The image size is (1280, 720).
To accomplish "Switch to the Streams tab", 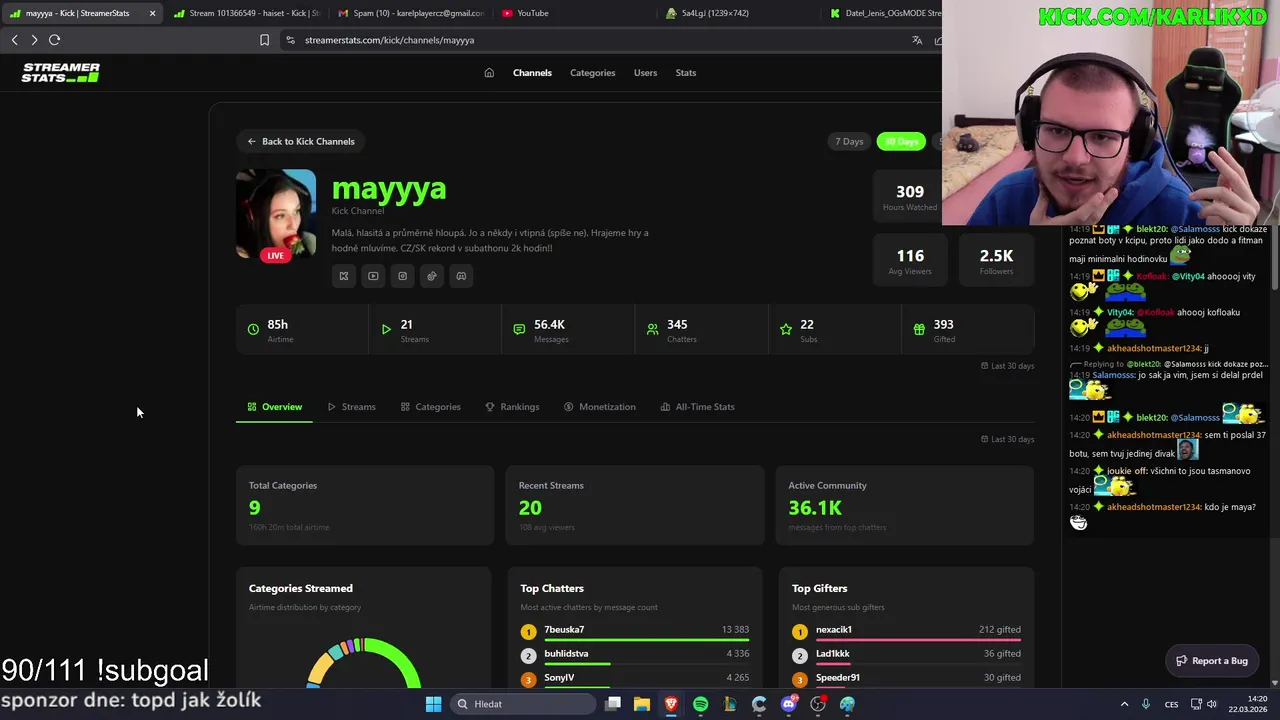I will tap(351, 407).
